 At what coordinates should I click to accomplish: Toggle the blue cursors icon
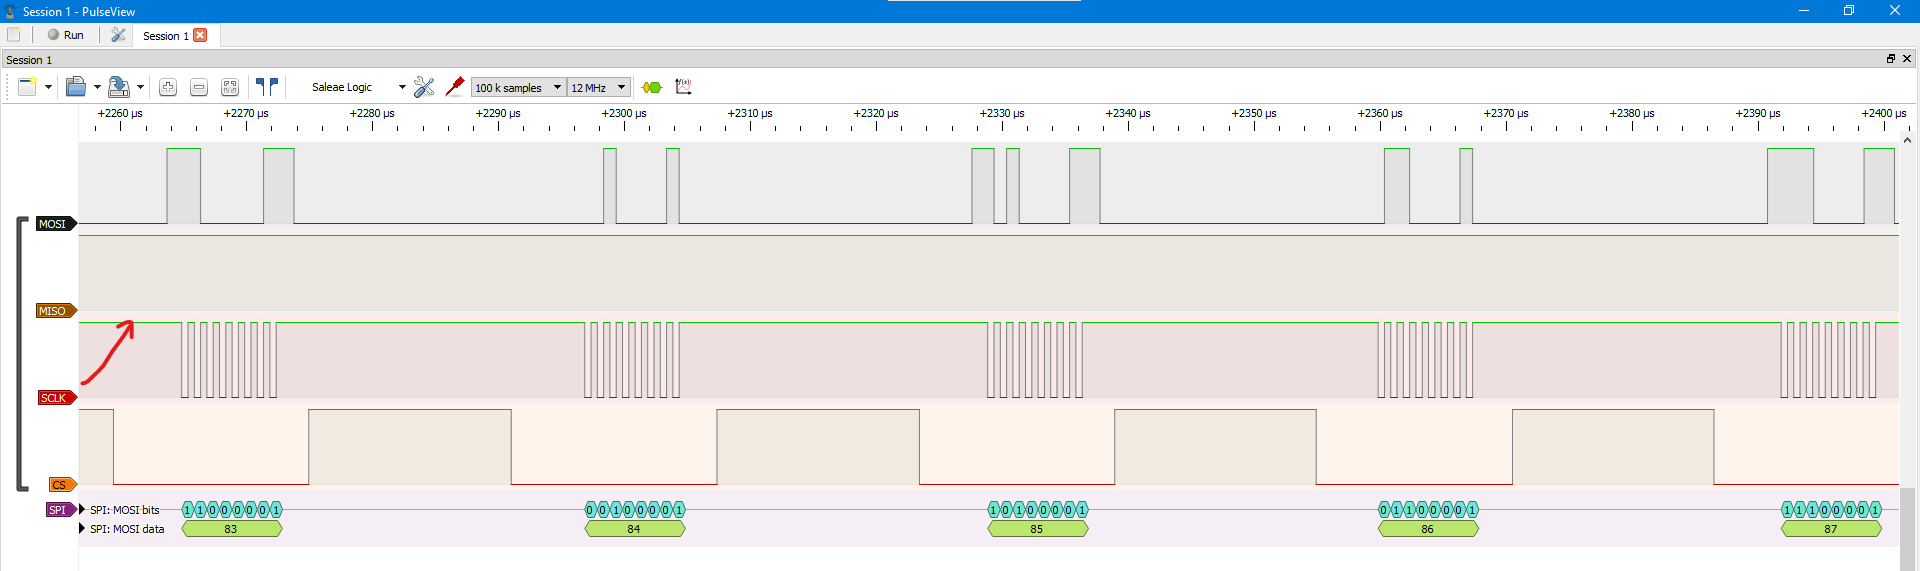267,87
